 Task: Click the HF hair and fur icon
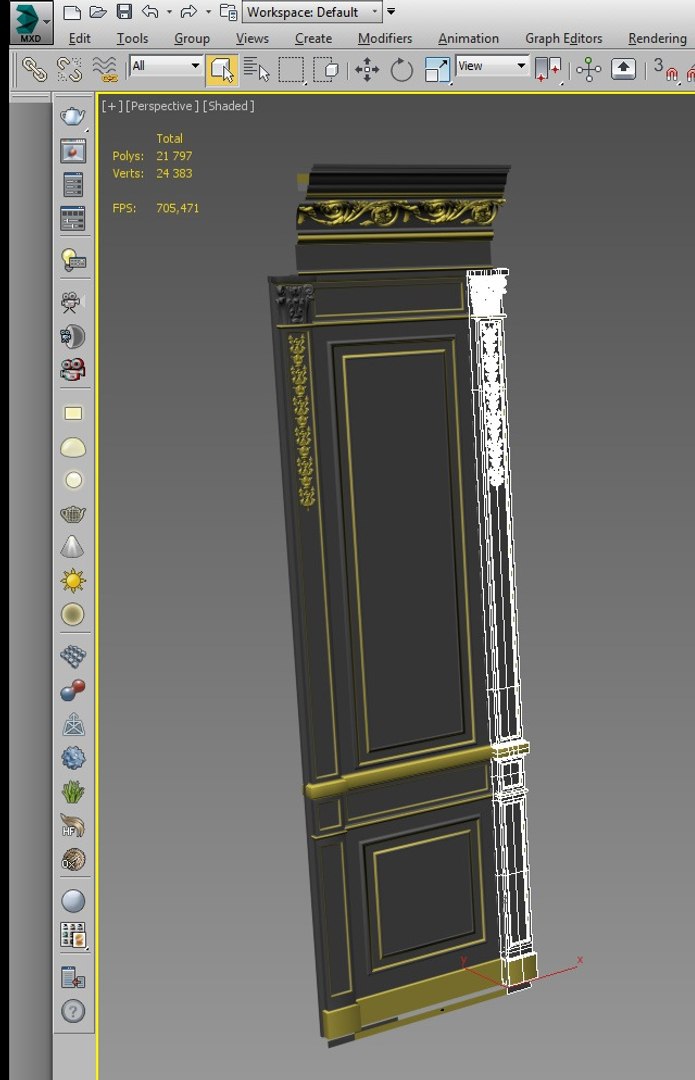coord(73,826)
